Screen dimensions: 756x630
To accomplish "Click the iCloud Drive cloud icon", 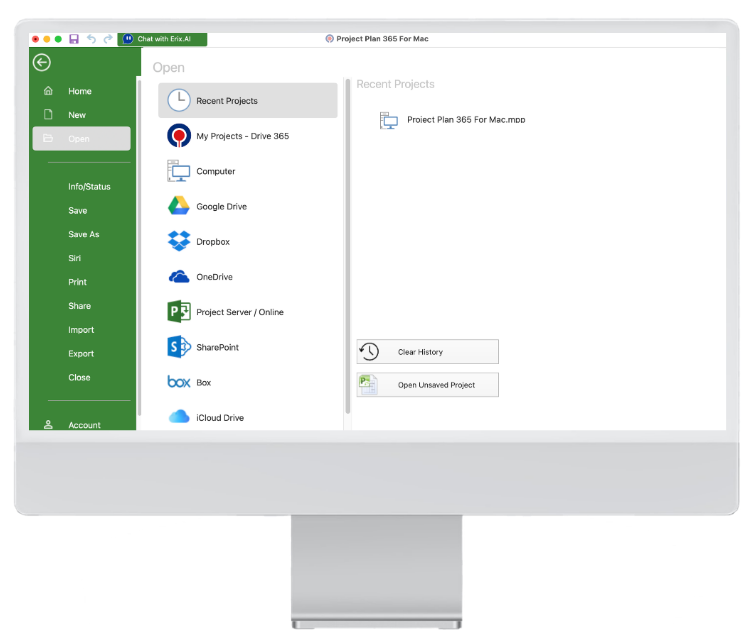I will [179, 416].
